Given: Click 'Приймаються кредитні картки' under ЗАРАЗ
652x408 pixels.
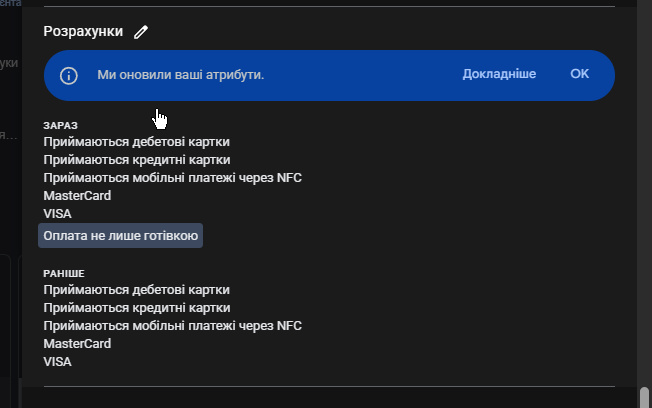Looking at the screenshot, I should pyautogui.click(x=137, y=160).
